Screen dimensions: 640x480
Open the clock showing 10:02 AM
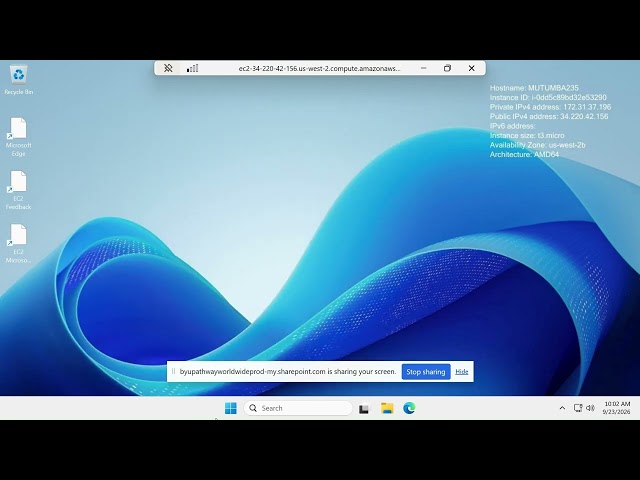pyautogui.click(x=616, y=408)
